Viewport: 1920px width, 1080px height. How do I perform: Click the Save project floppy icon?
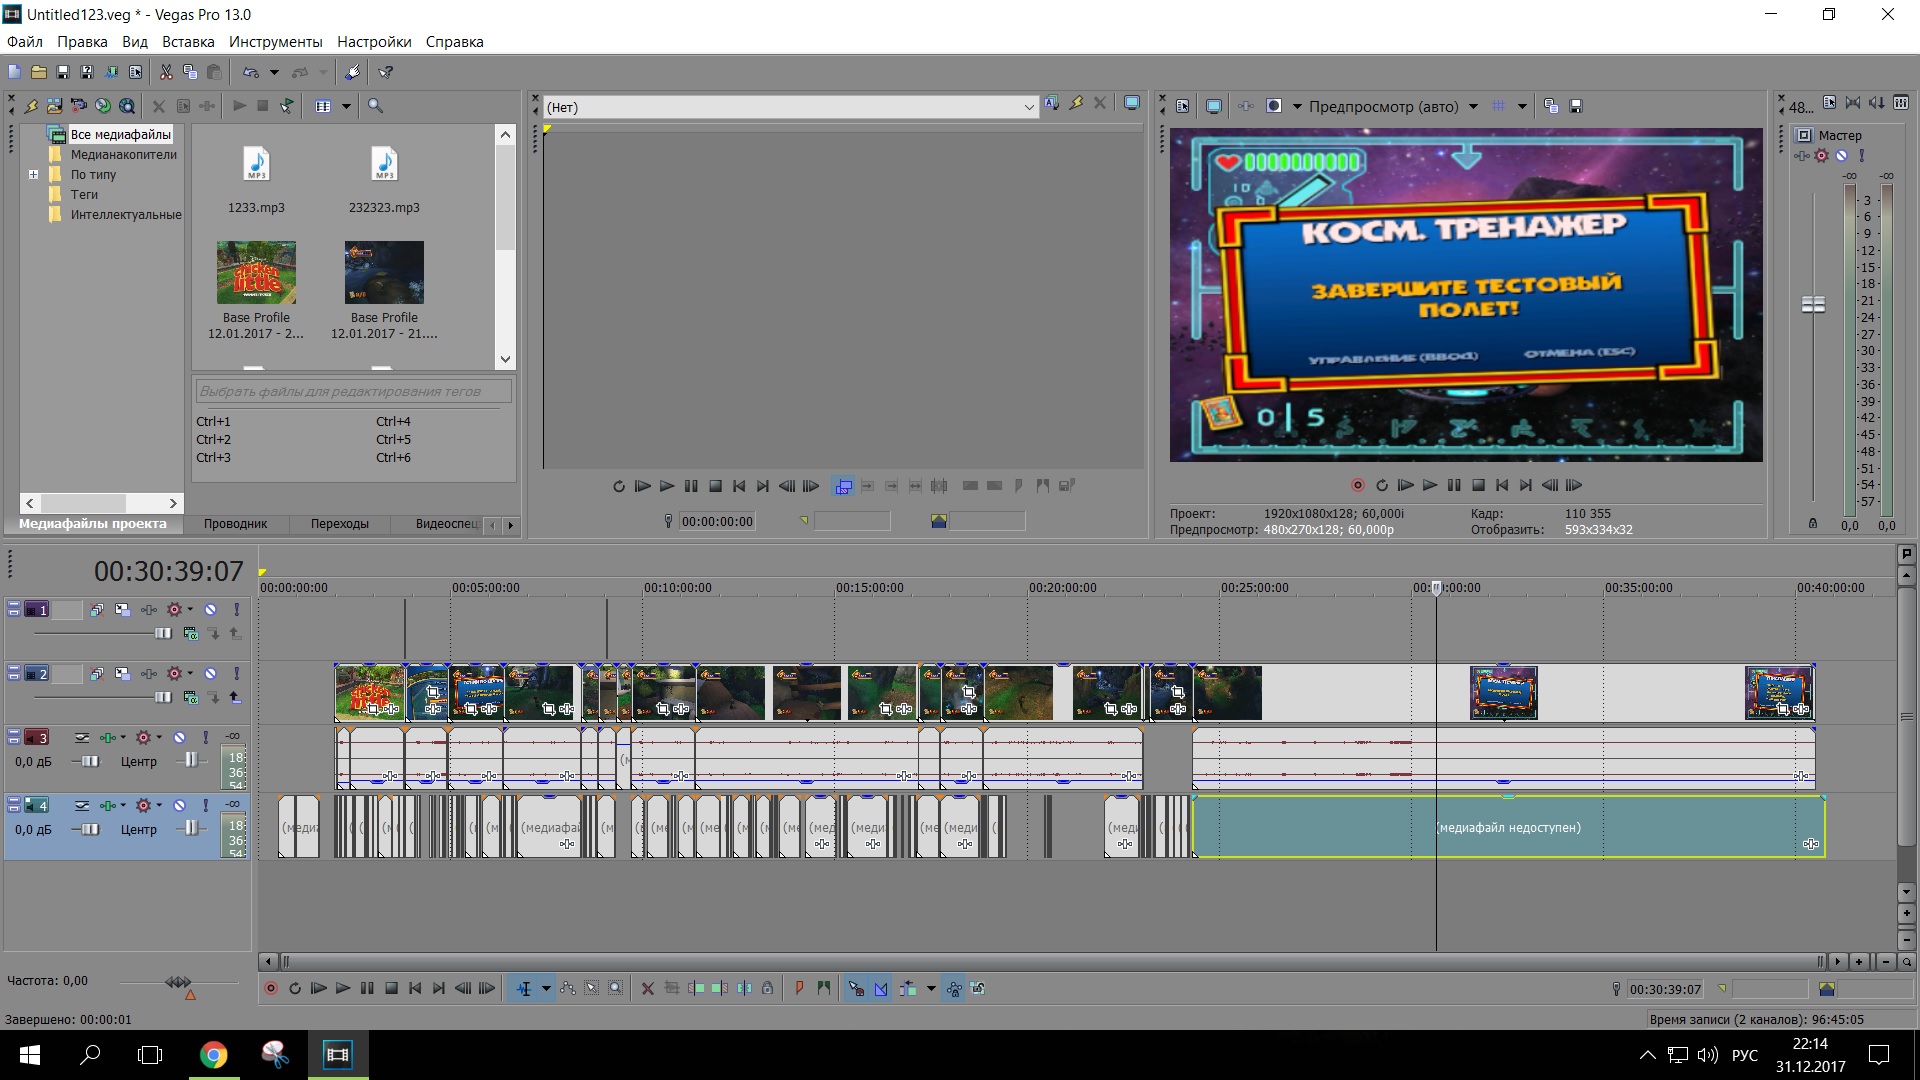coord(62,72)
